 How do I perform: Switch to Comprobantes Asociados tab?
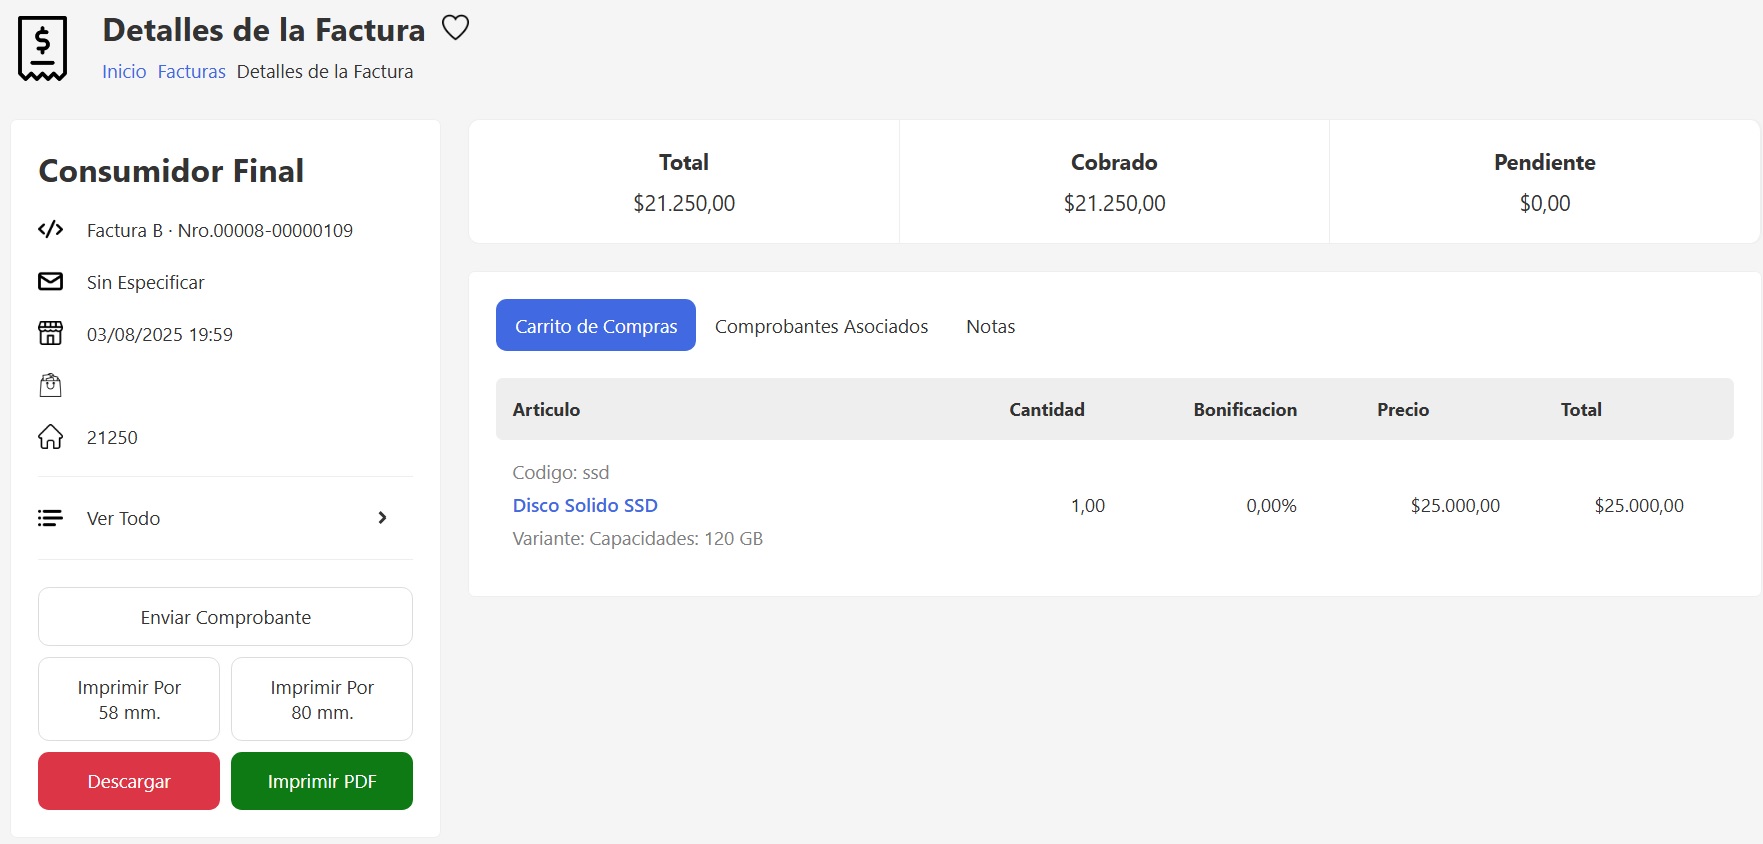tap(821, 326)
